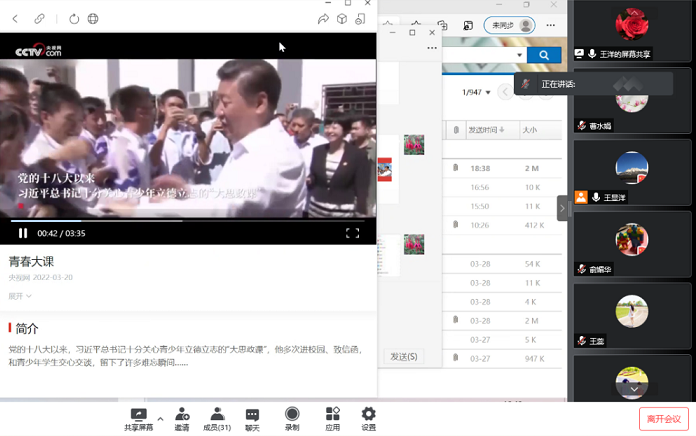Toggle muted mic icon on 曹水娟 tile

[581, 126]
